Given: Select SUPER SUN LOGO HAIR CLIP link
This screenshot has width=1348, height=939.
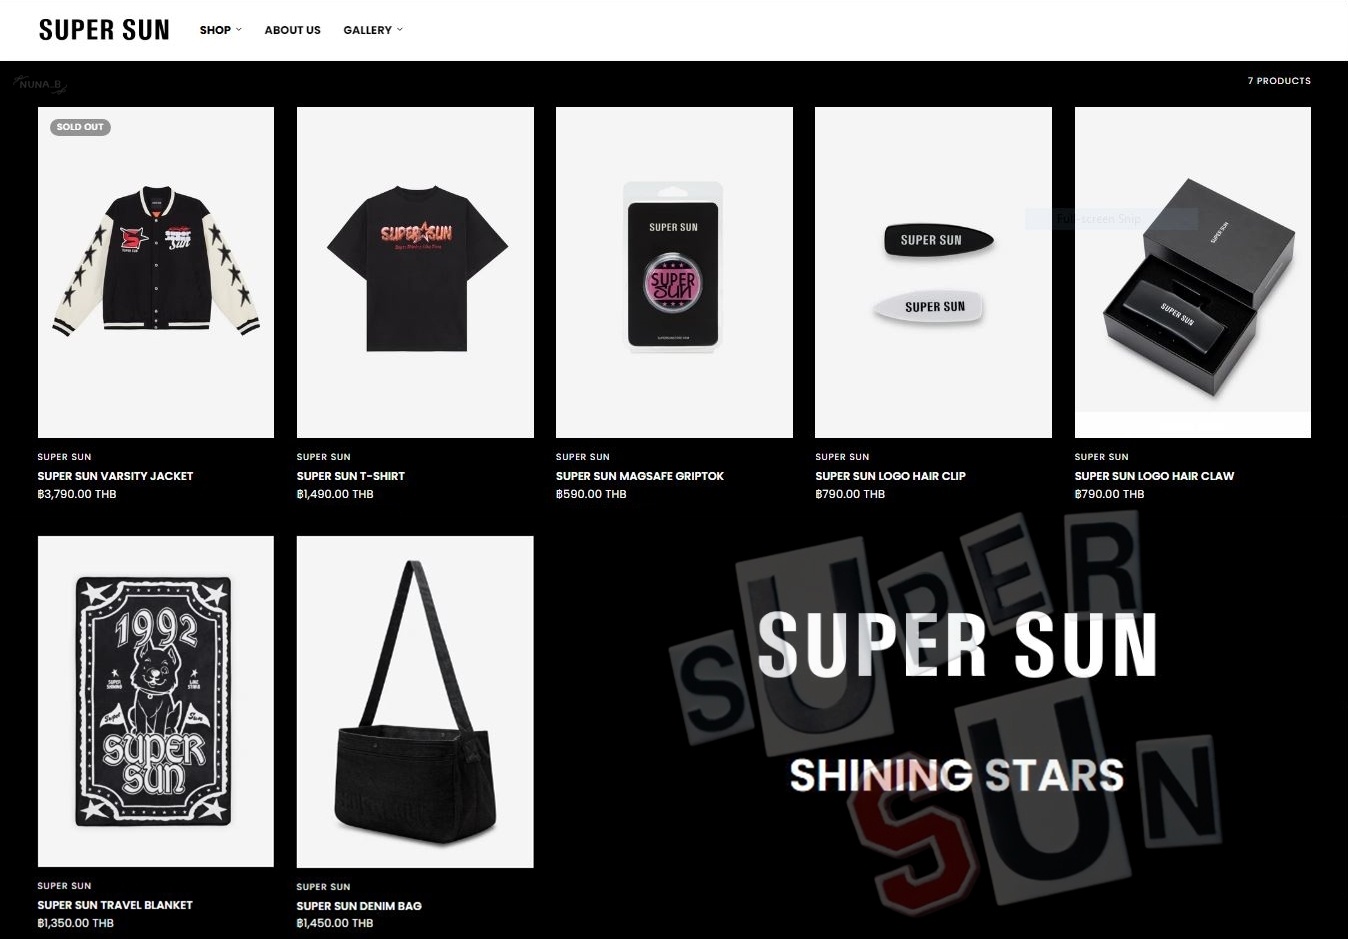Looking at the screenshot, I should click(890, 476).
